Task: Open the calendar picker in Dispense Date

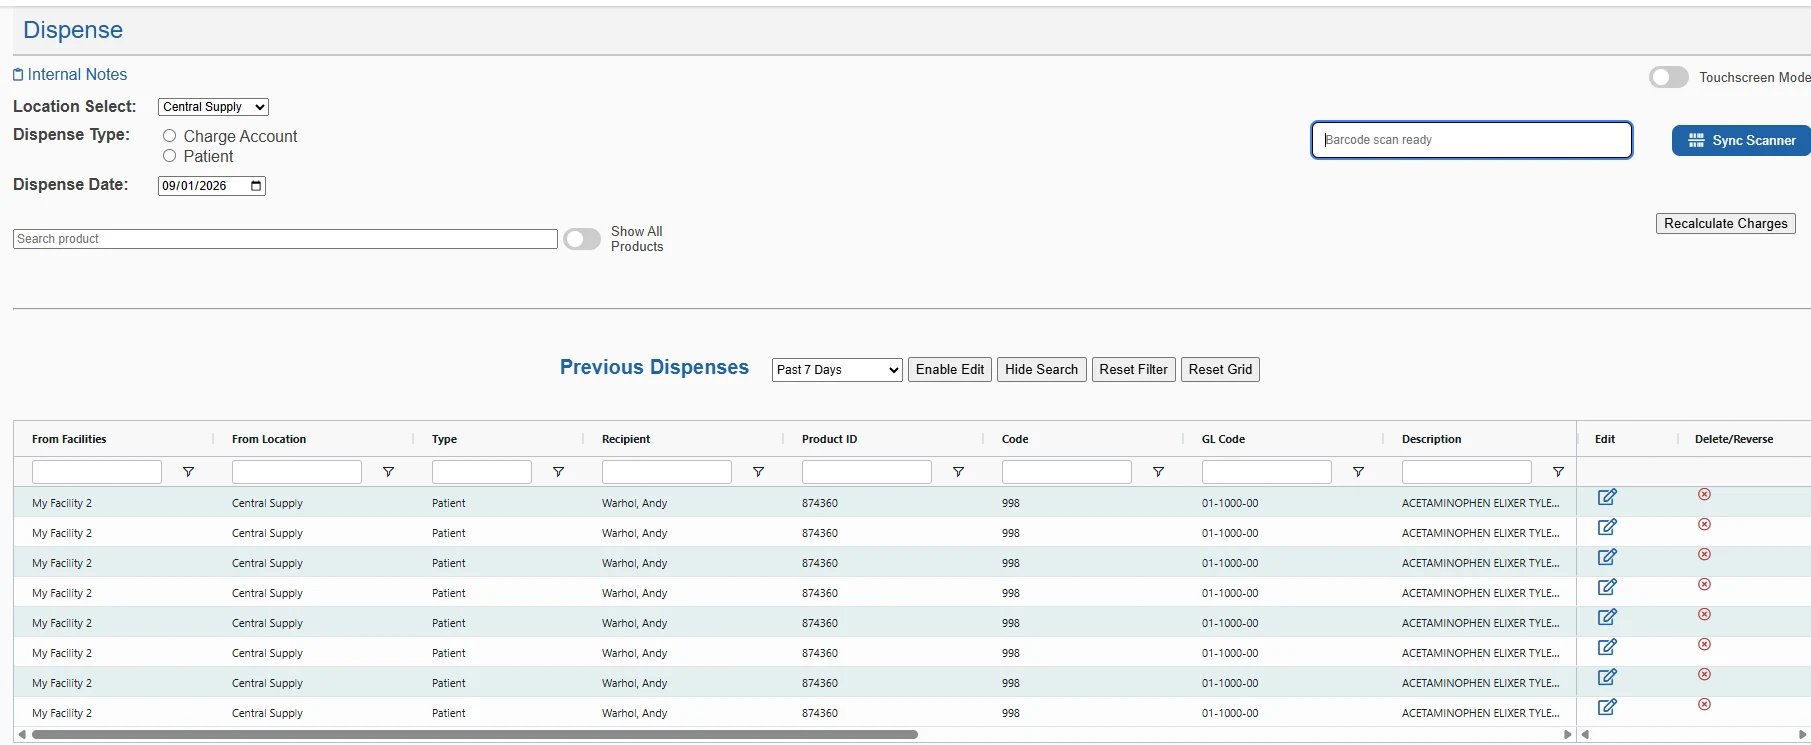Action: (x=256, y=186)
